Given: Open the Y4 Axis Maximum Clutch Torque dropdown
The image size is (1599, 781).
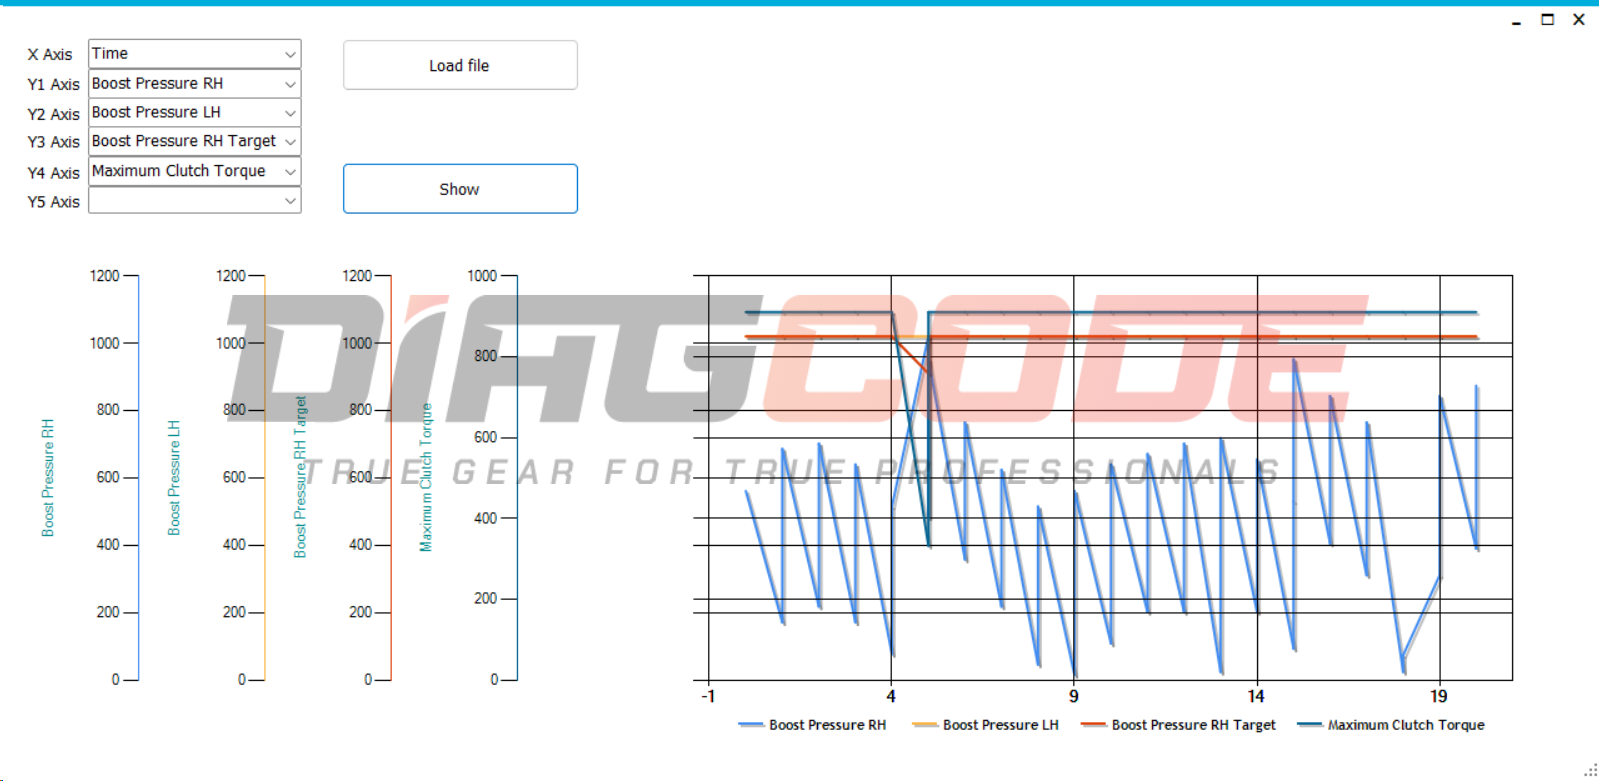Looking at the screenshot, I should pos(195,171).
